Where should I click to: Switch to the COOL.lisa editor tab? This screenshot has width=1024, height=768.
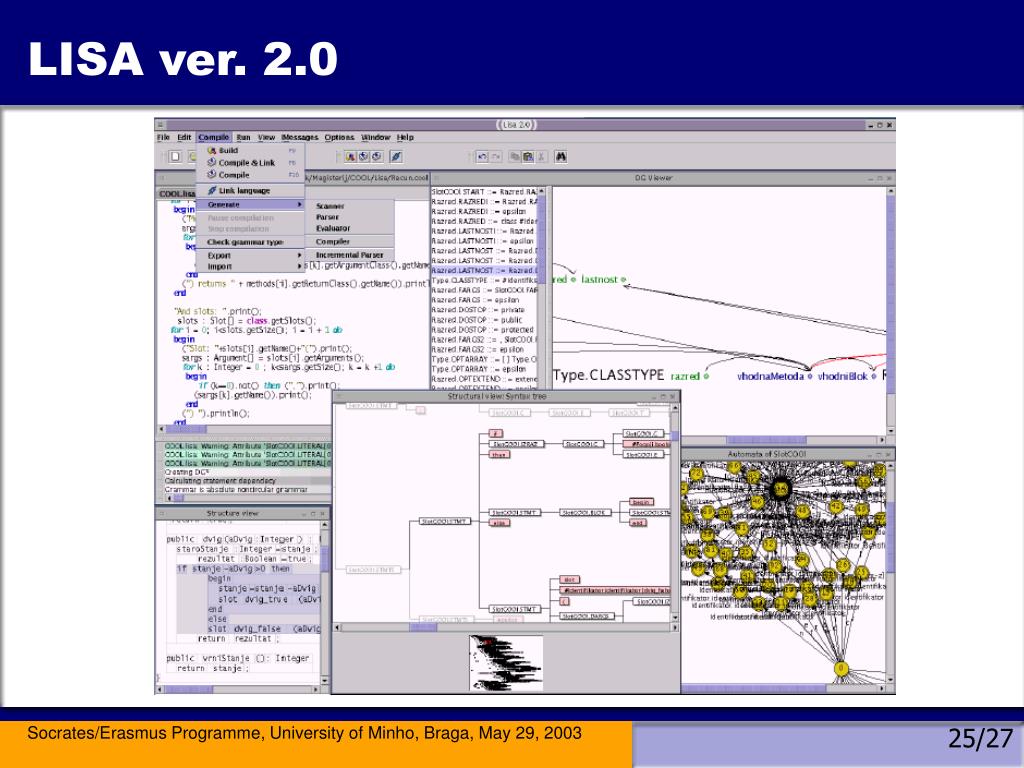coord(178,194)
